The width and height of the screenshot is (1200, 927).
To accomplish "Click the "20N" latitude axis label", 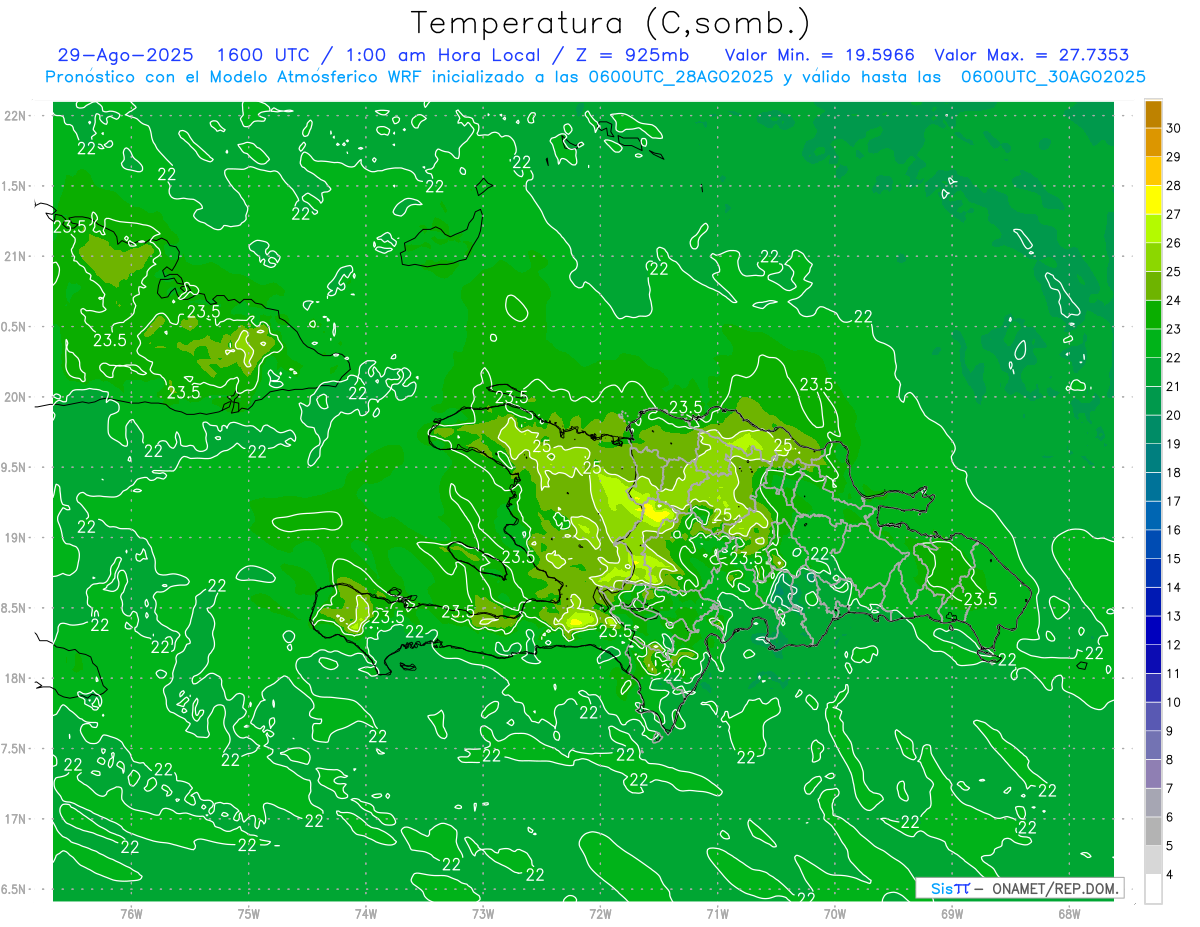I will 16,397.
